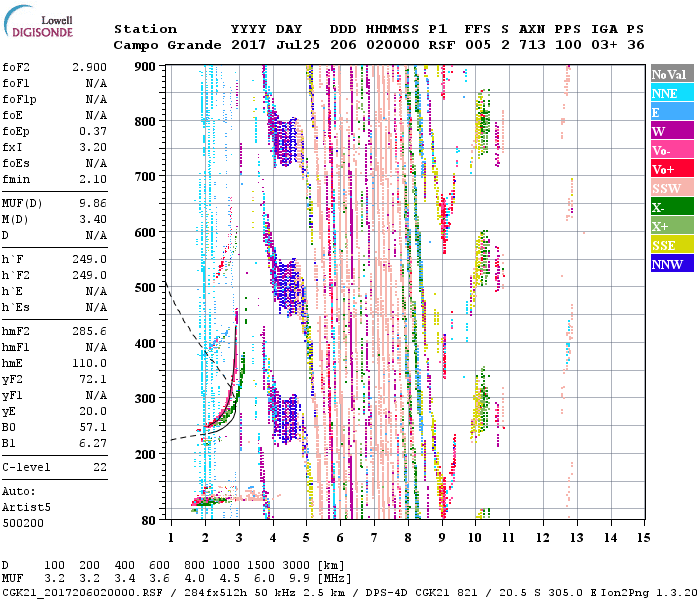Click the cyan NNE legend swatch
Image resolution: width=700 pixels, height=600 pixels.
[x=668, y=94]
